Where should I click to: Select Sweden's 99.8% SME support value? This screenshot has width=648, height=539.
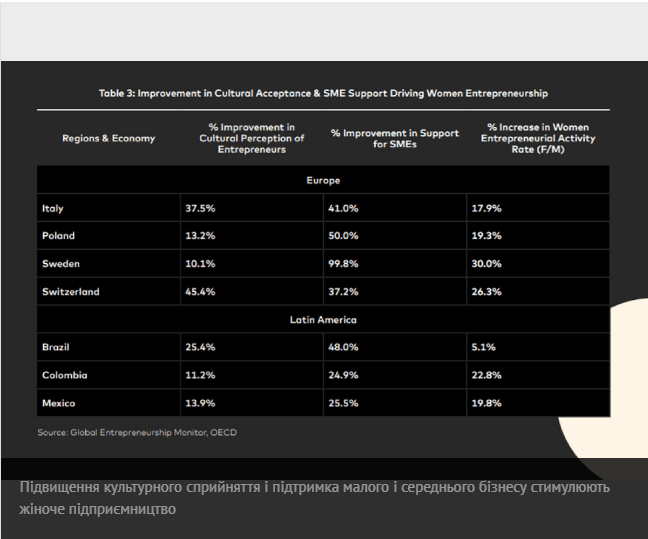coord(344,264)
